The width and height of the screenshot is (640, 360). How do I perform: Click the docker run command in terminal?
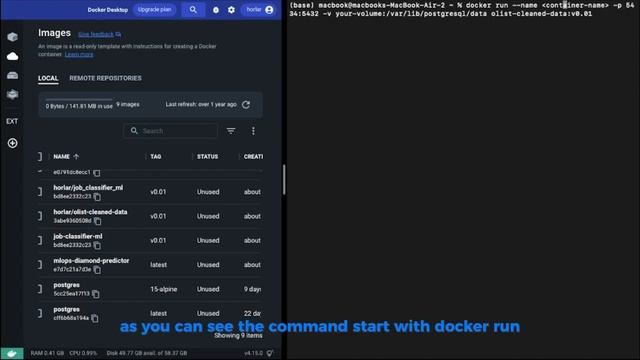point(461,9)
